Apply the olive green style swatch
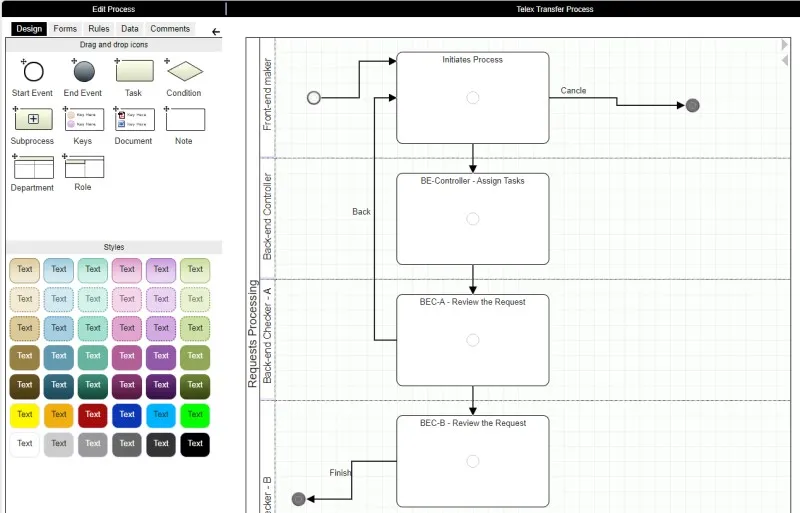800x513 pixels. pos(195,357)
